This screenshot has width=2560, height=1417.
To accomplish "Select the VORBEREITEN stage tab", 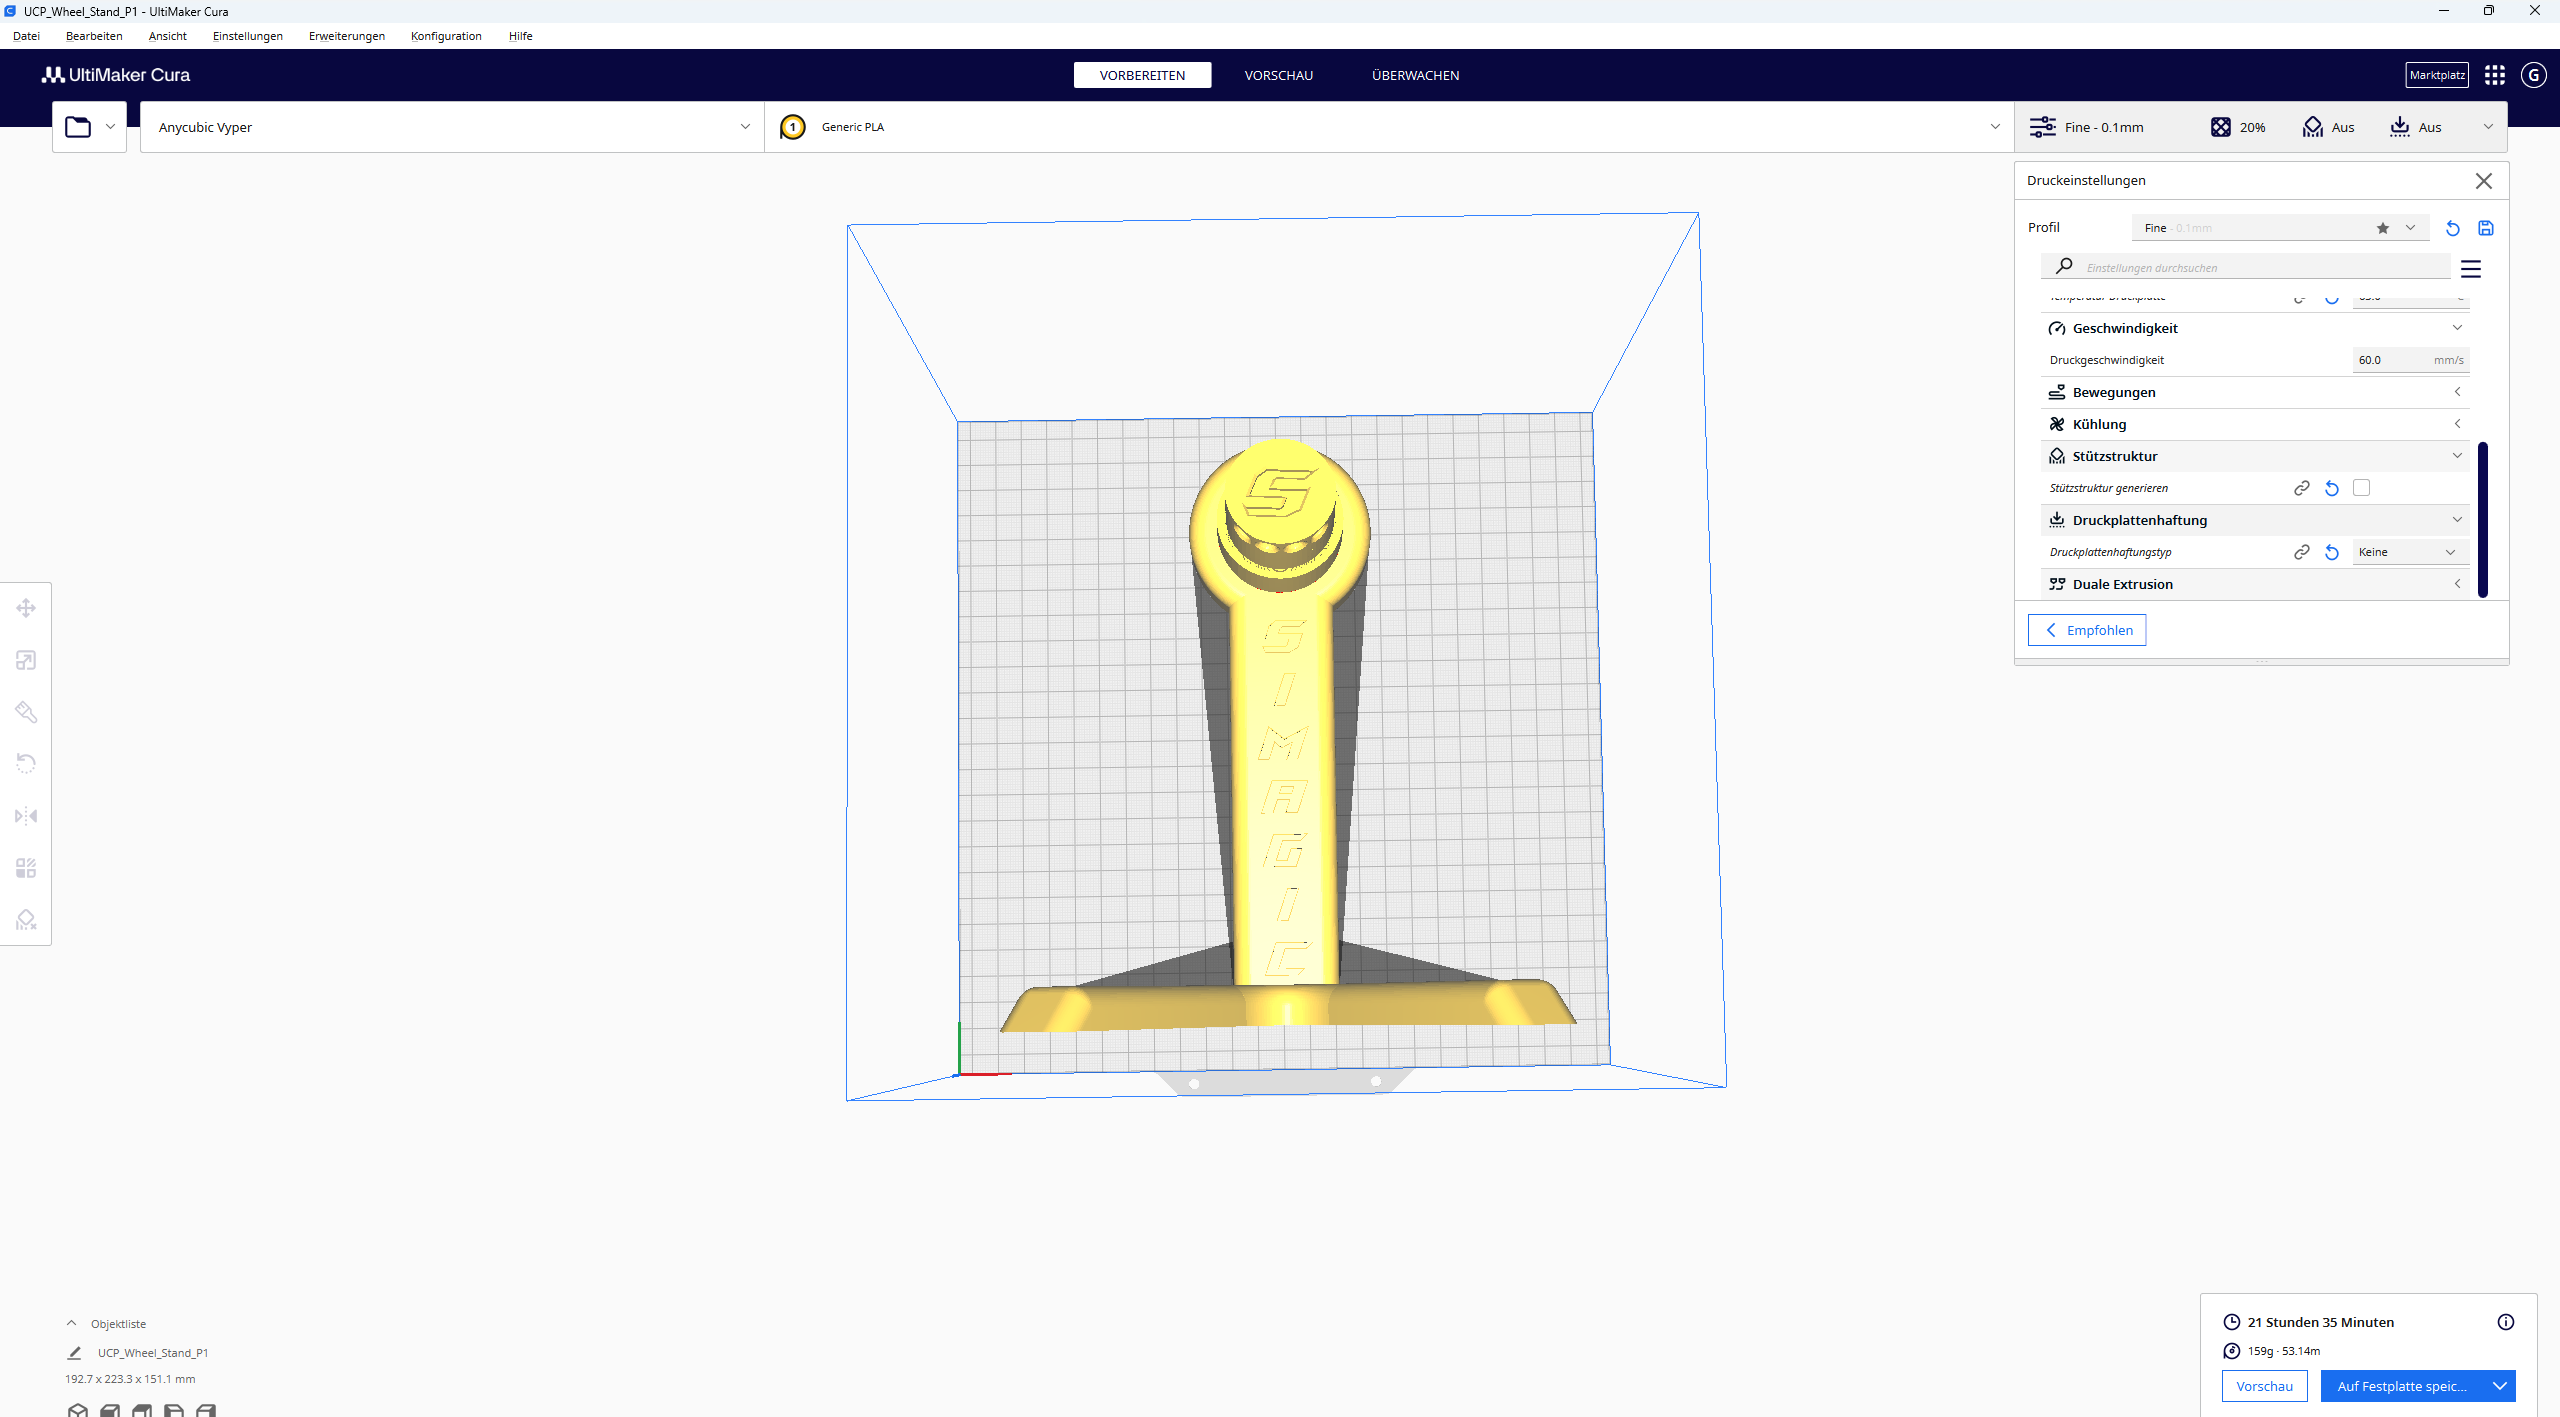I will pos(1142,75).
